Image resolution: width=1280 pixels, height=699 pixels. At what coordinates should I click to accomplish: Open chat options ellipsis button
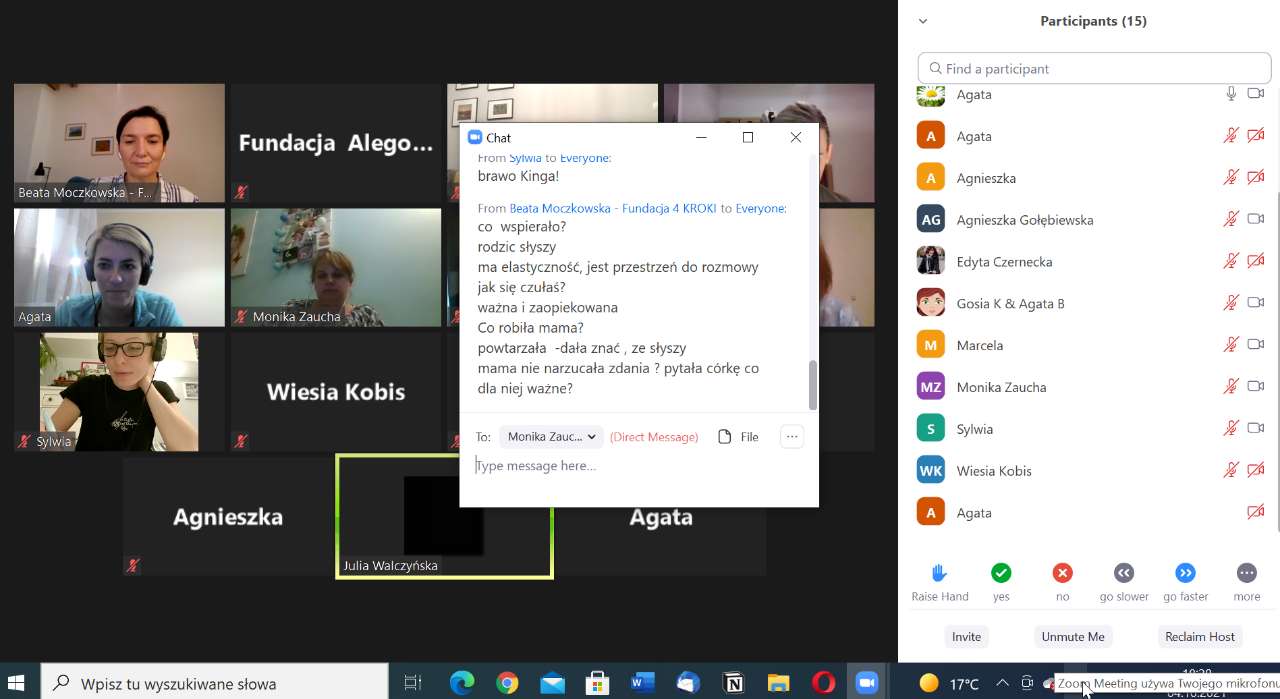click(792, 437)
